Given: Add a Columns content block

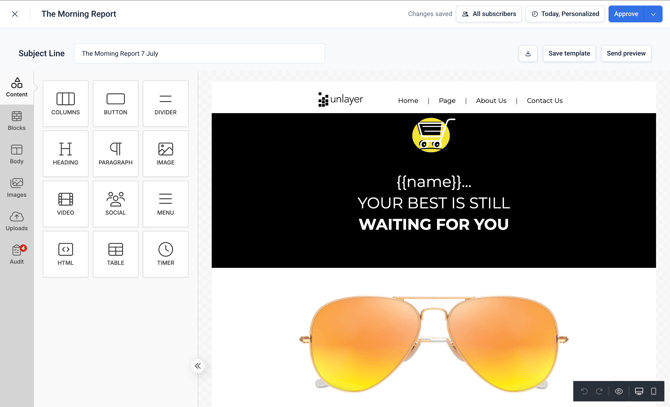Looking at the screenshot, I should tap(65, 103).
